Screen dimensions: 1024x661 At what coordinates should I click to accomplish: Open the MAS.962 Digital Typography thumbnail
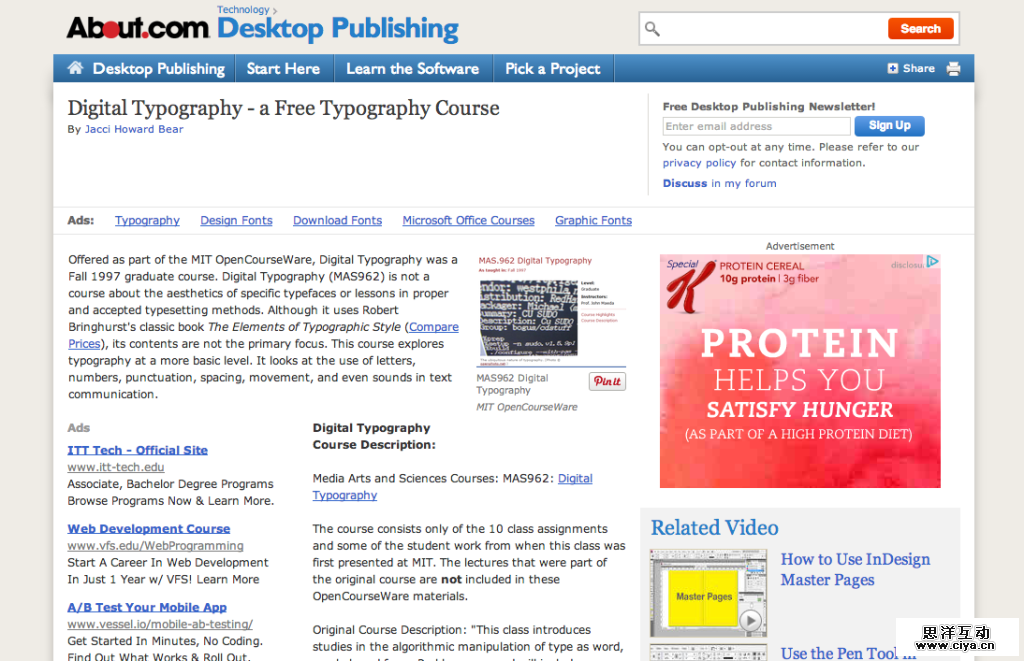pos(551,311)
